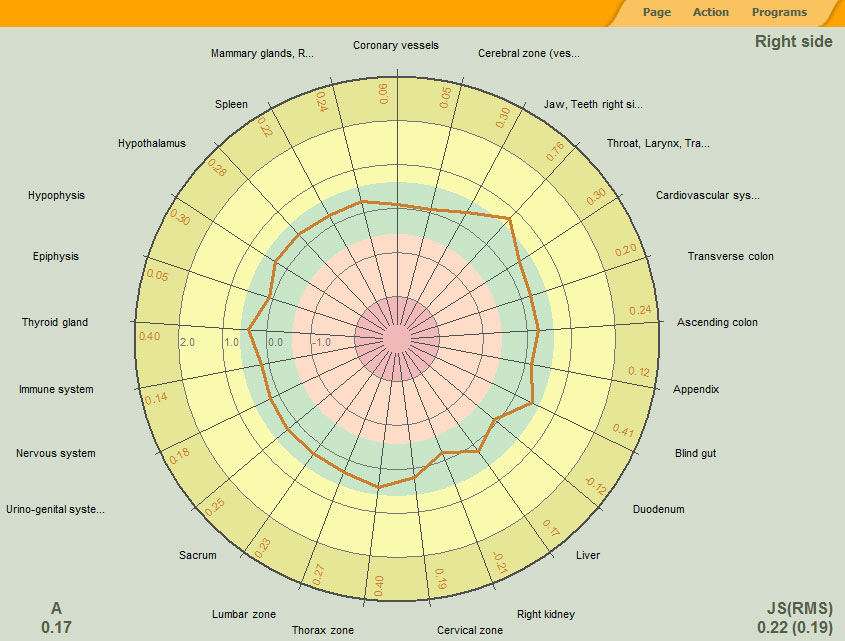Viewport: 845px width, 641px height.
Task: Open the Page menu
Action: click(x=656, y=12)
